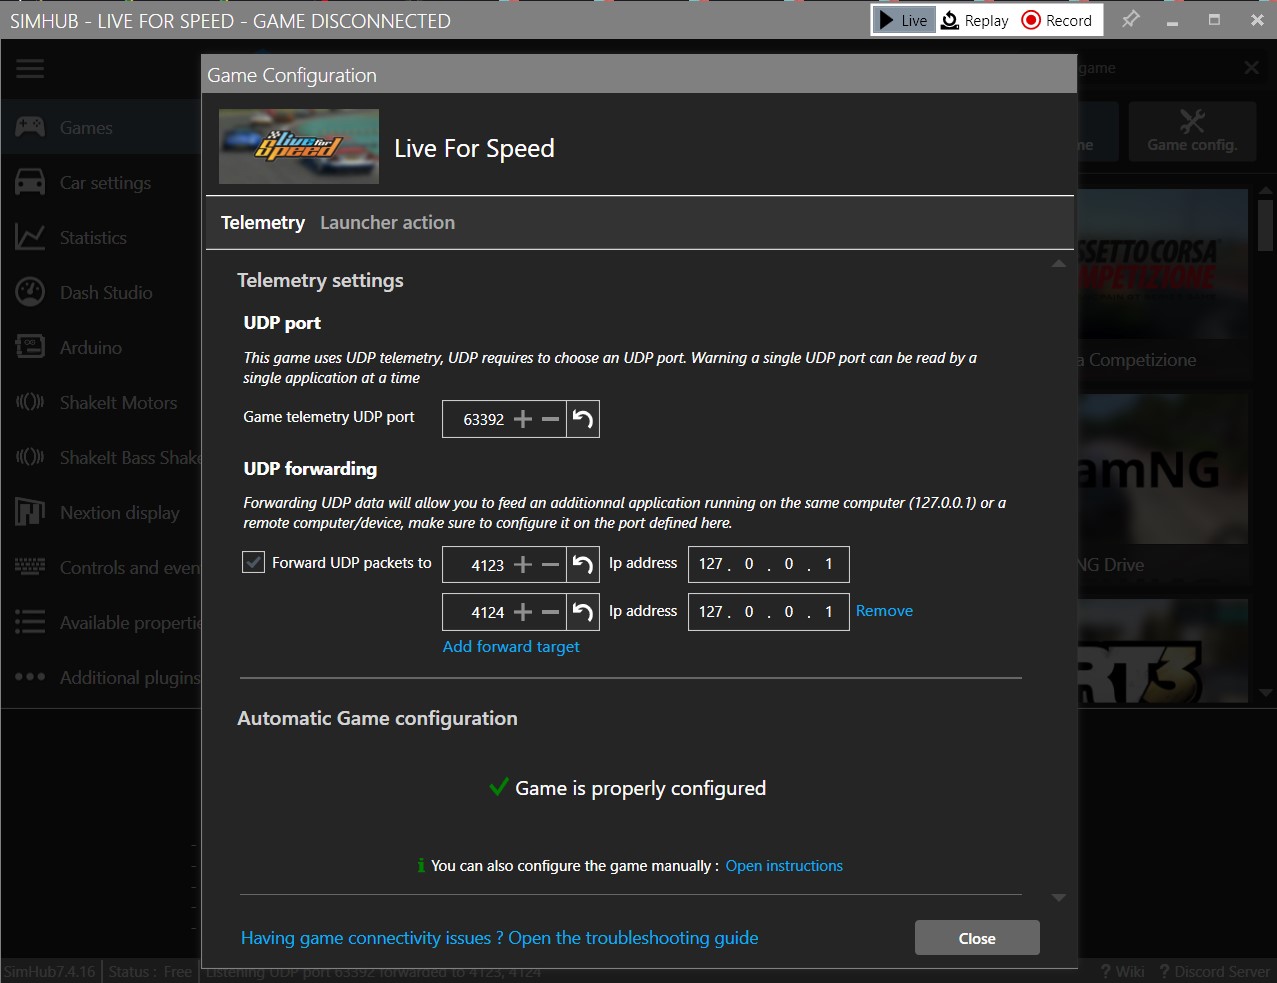Decrease the 4123 forward port with minus
Viewport: 1277px width, 983px height.
tap(550, 564)
